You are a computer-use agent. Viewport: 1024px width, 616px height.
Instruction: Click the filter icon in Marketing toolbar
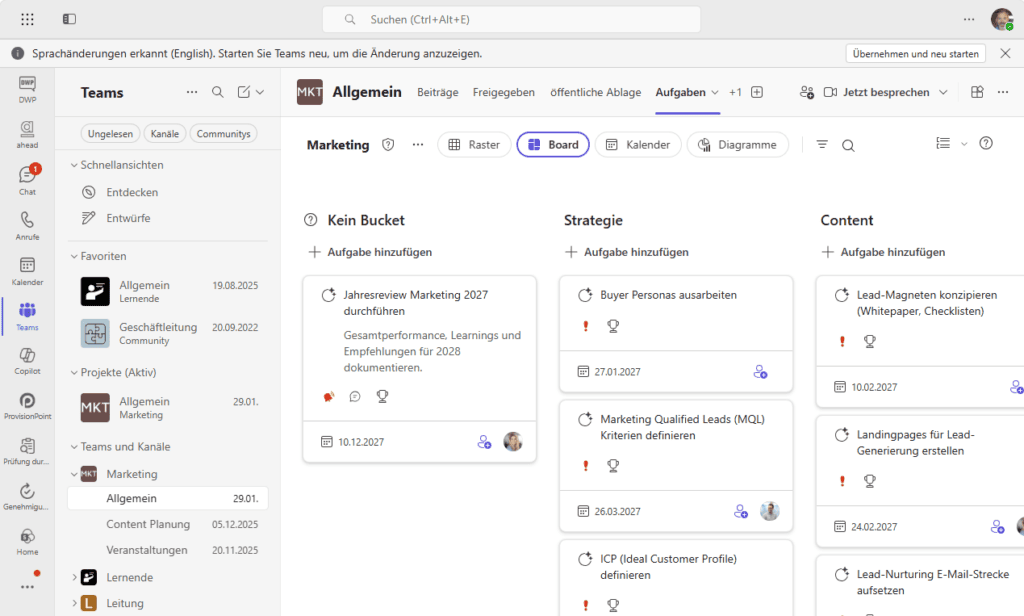822,144
